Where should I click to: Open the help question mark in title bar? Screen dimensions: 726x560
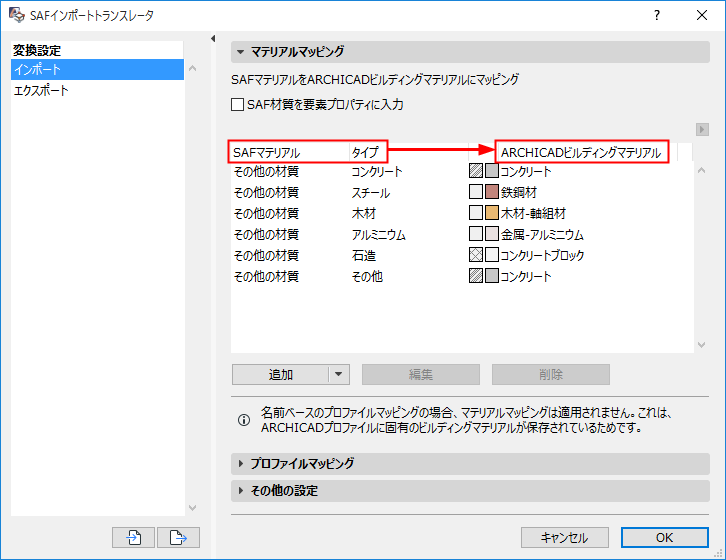click(x=657, y=15)
